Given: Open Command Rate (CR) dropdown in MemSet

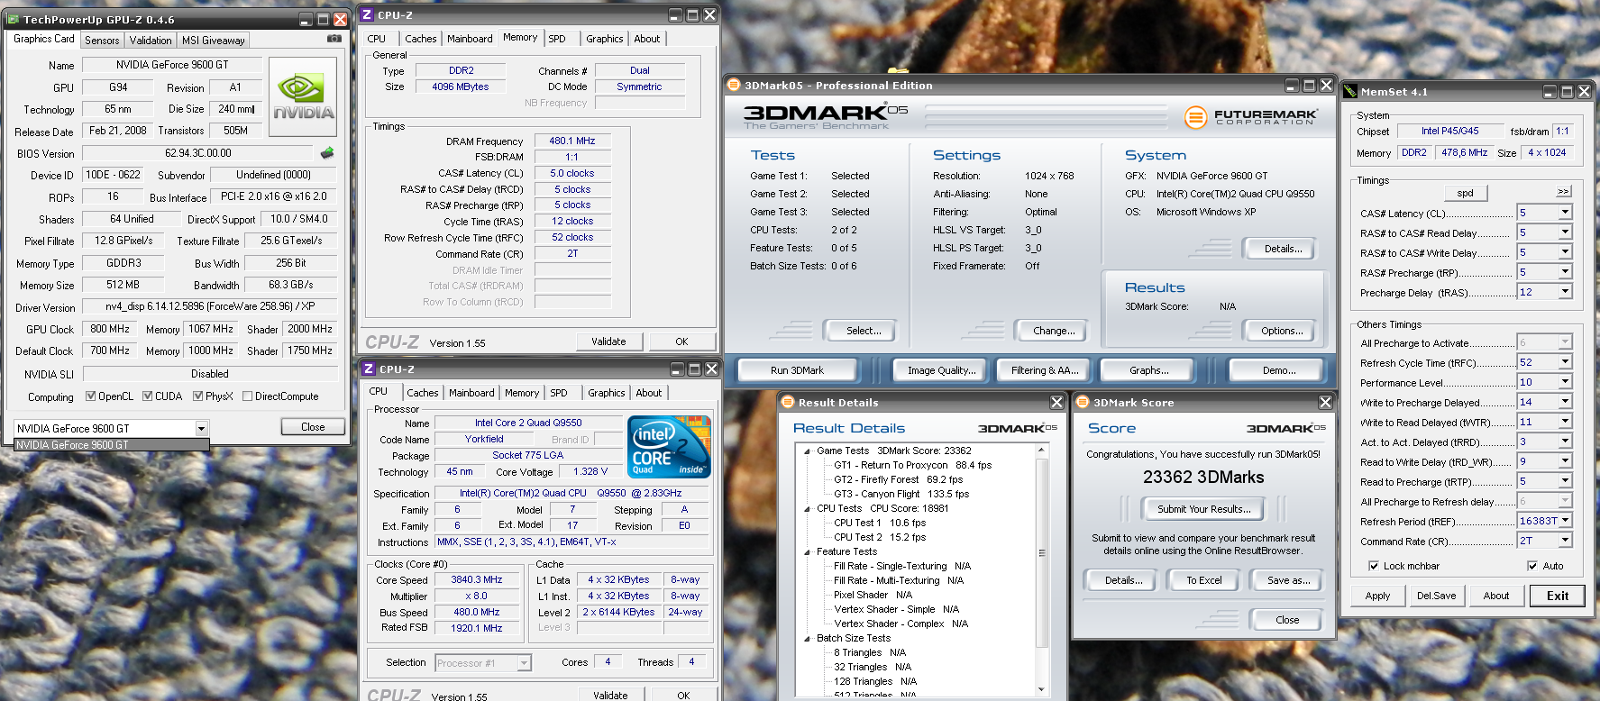Looking at the screenshot, I should click(x=1565, y=541).
